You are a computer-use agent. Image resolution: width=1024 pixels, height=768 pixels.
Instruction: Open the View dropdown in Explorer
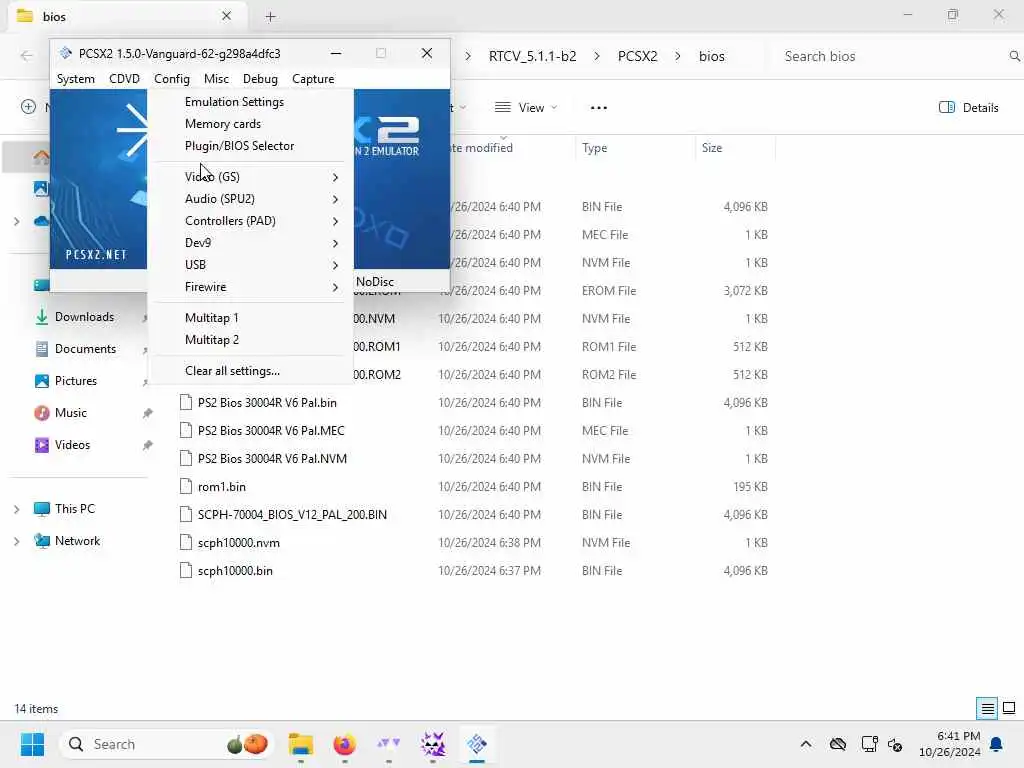click(526, 108)
